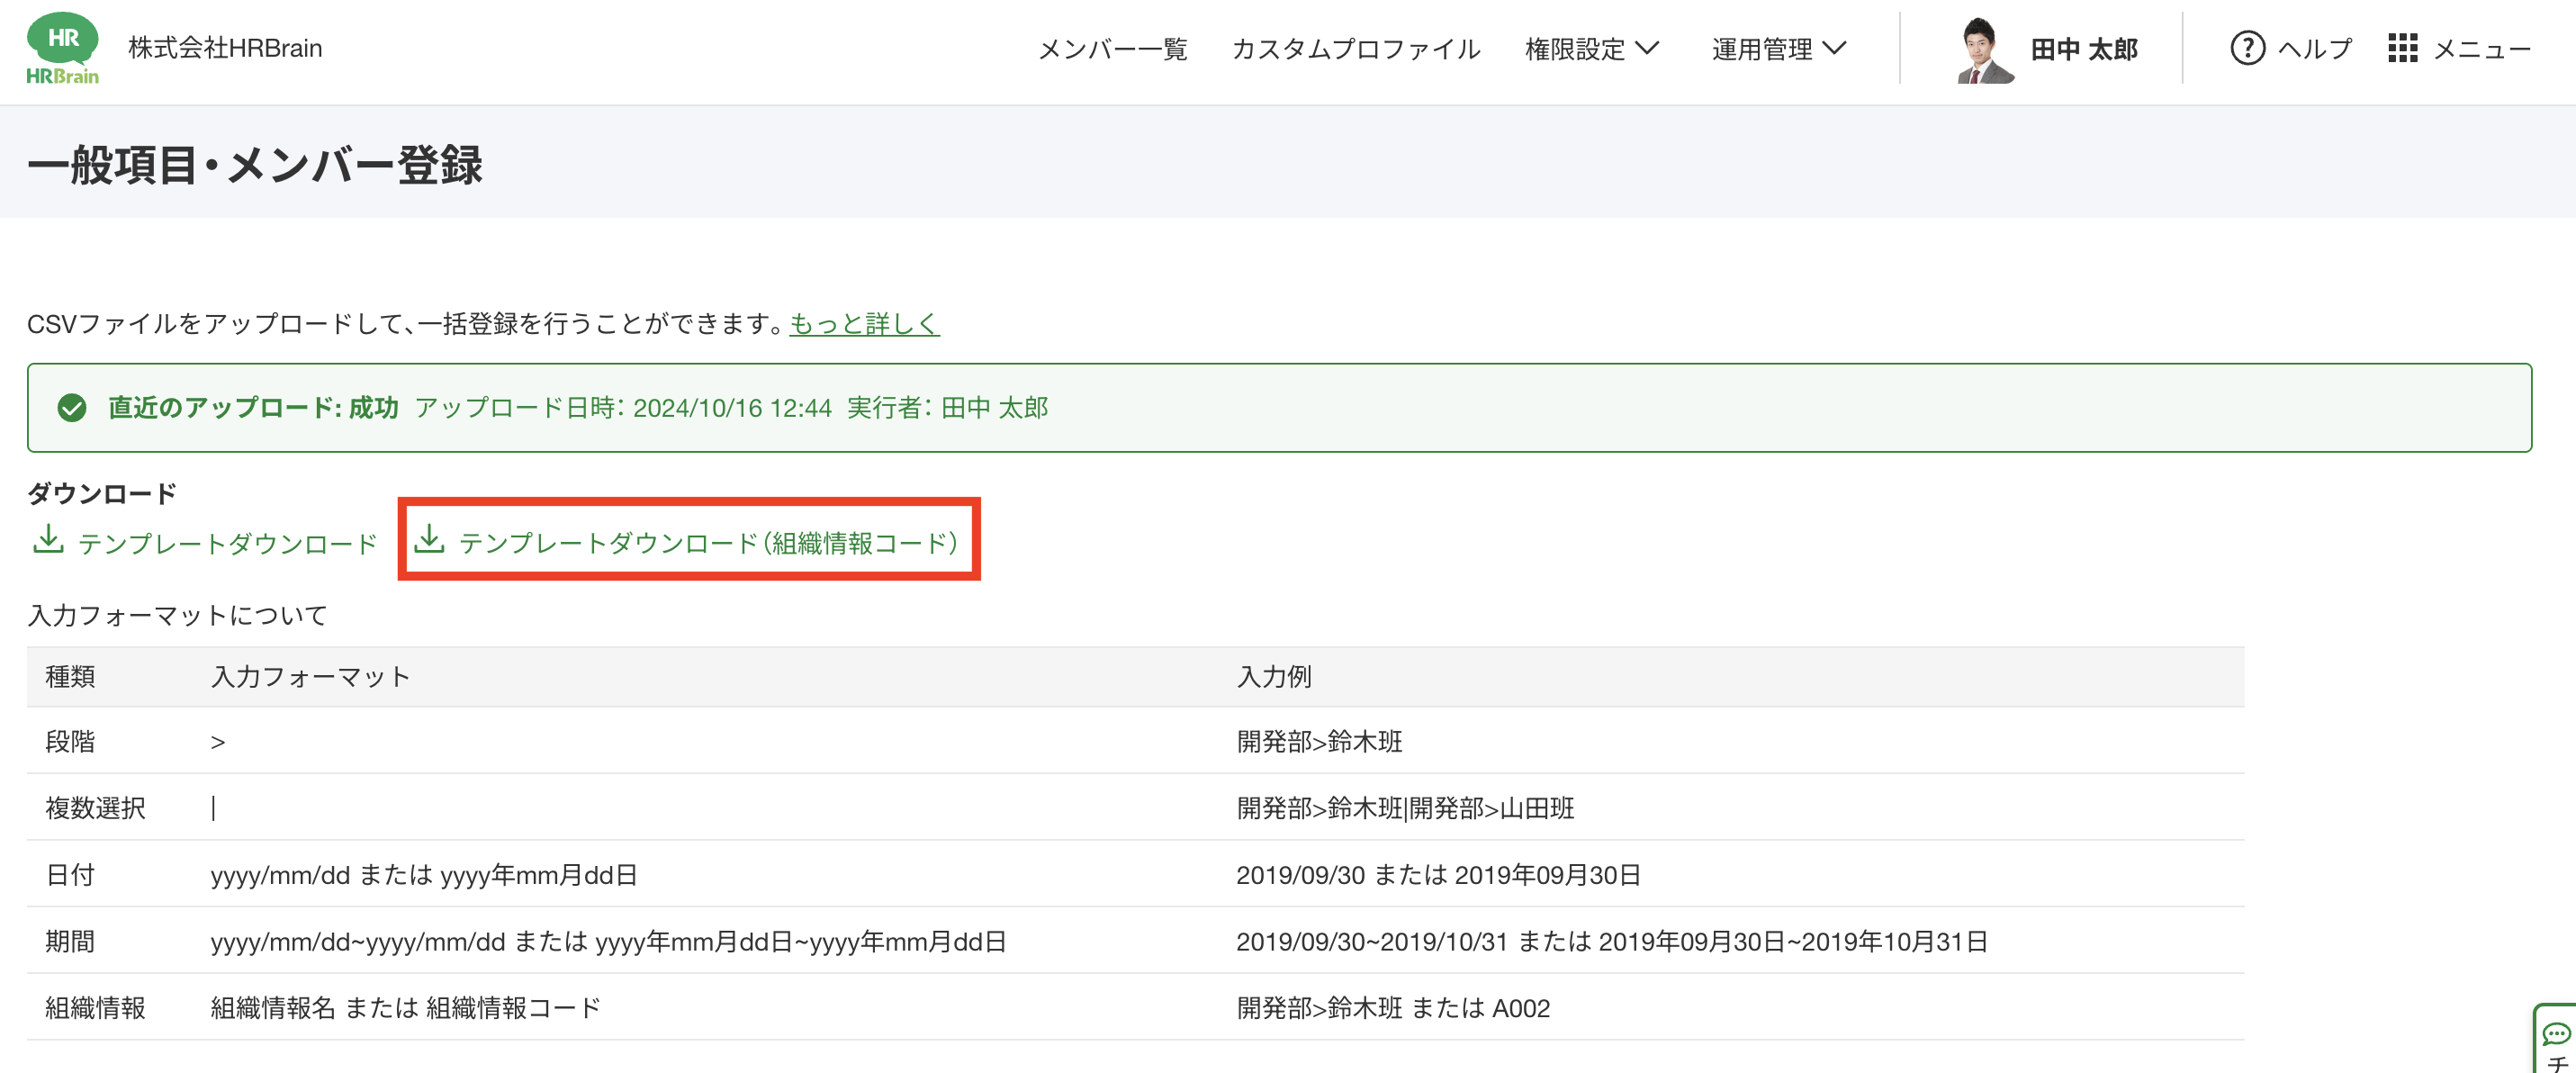Click download icon beside 組織情報コード template
The width and height of the screenshot is (2576, 1073).
click(x=429, y=540)
